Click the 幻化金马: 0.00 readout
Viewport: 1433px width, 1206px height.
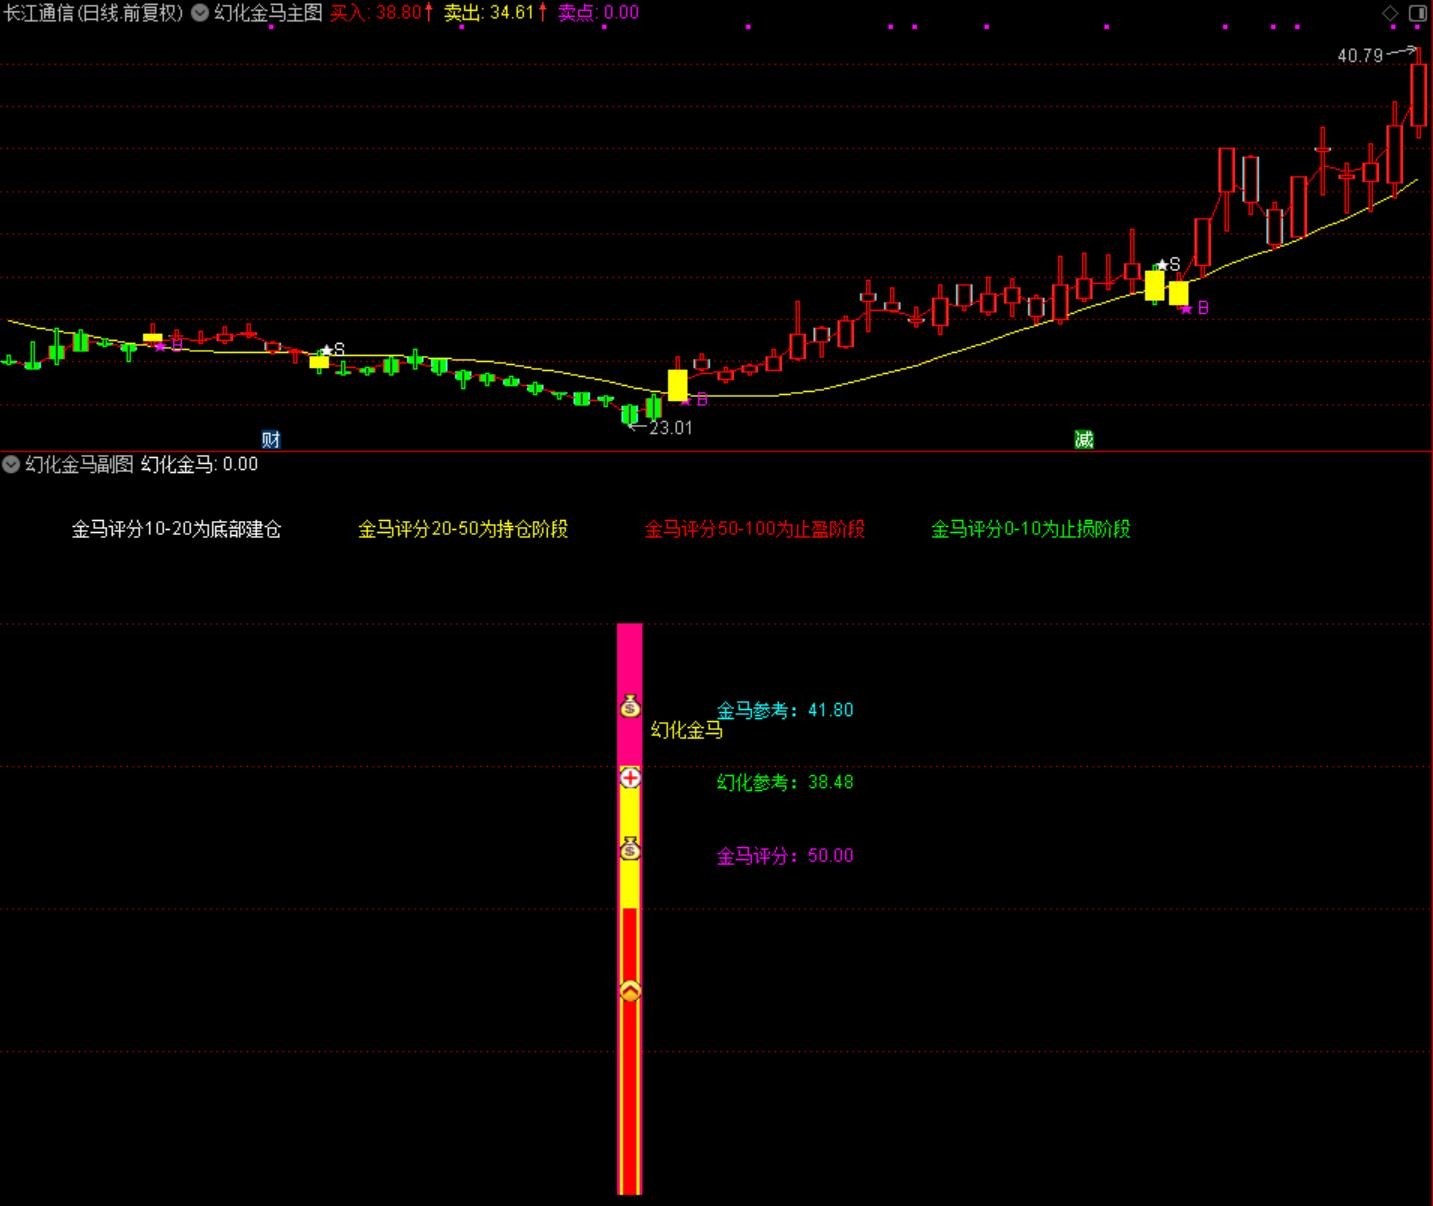tap(199, 464)
